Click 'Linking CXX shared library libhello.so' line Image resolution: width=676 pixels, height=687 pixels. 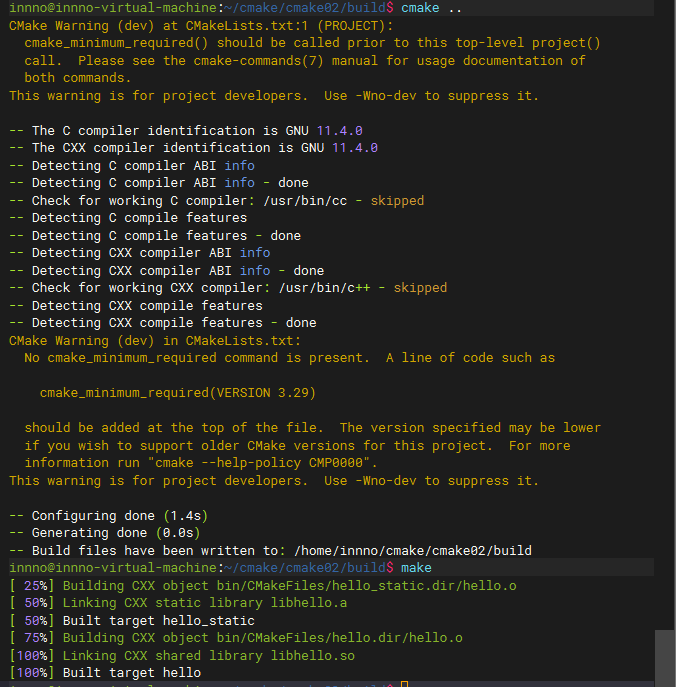(x=209, y=656)
